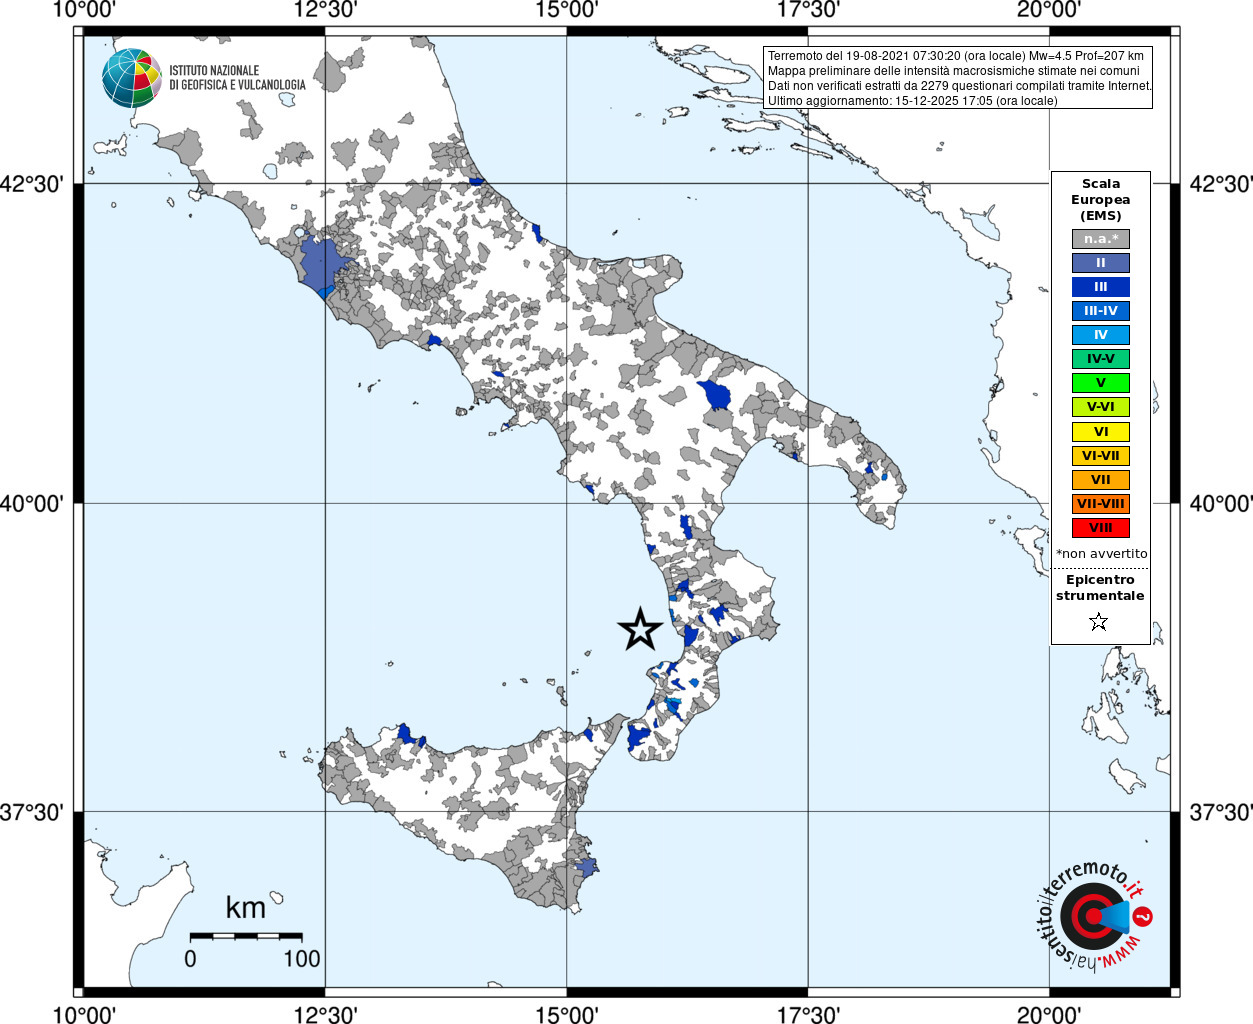Click the large blue Rome municipality area
The image size is (1253, 1024).
(323, 264)
